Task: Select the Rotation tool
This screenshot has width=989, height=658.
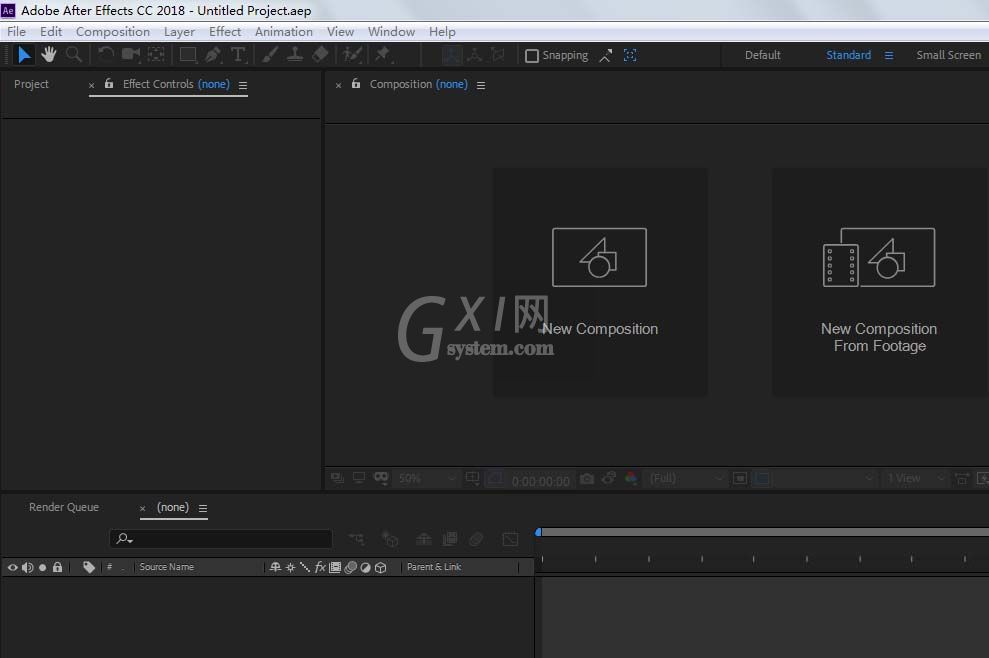Action: click(106, 55)
